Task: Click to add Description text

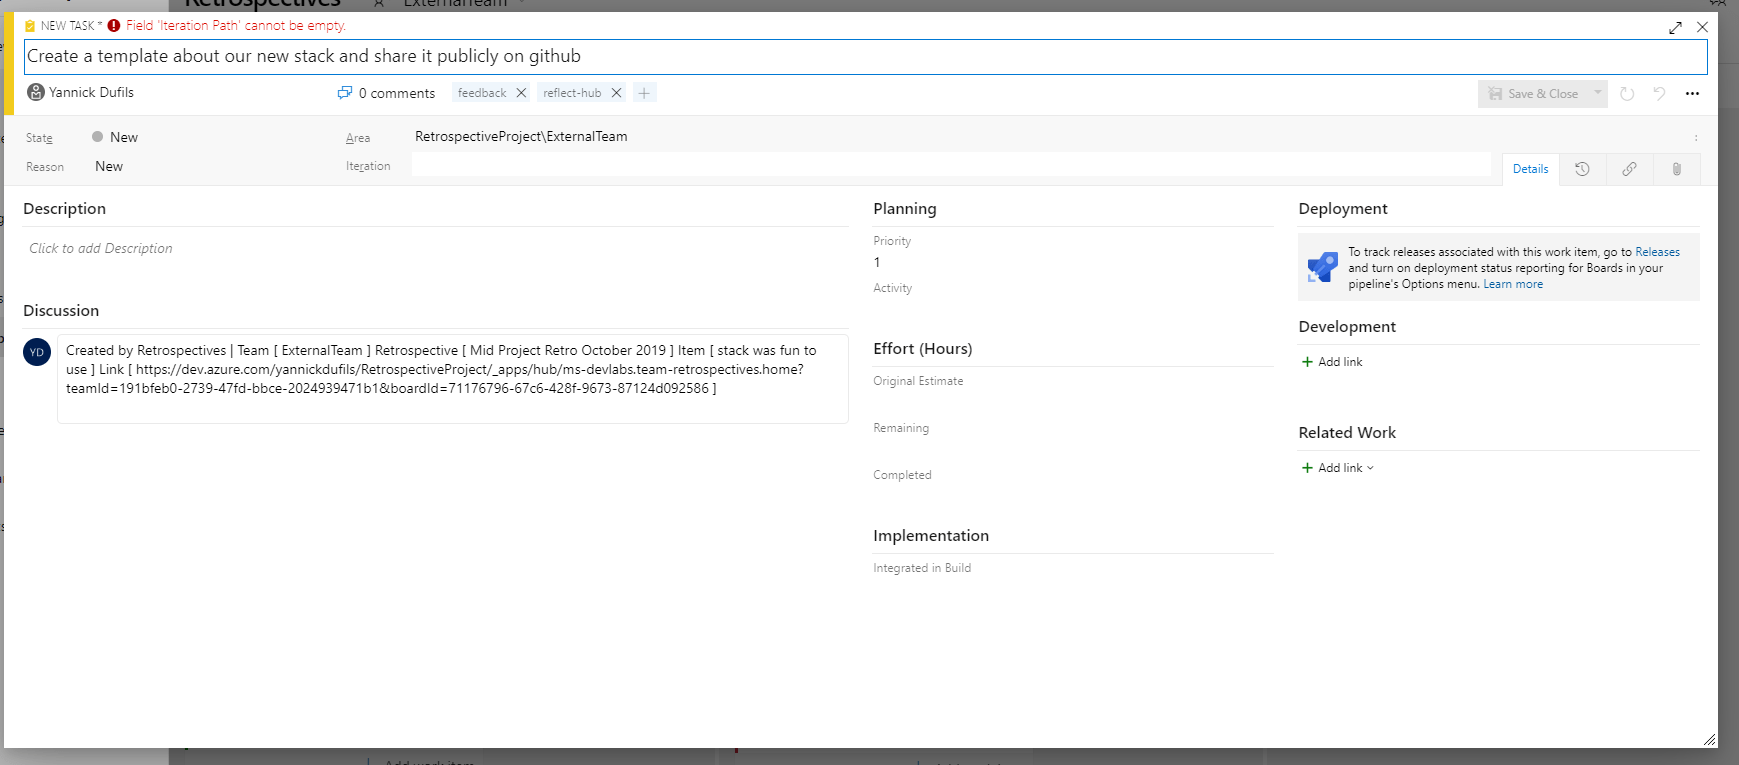Action: click(101, 249)
